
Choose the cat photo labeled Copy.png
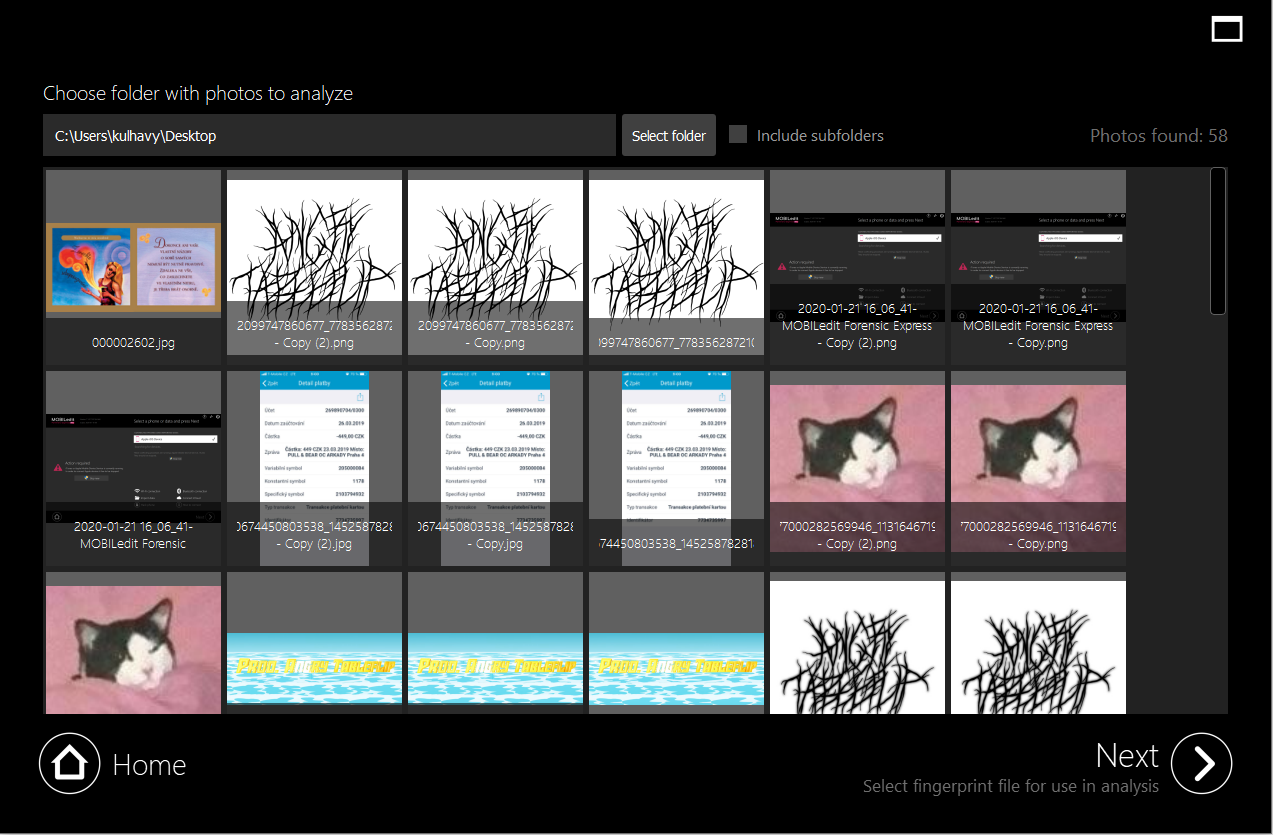[x=1038, y=467]
